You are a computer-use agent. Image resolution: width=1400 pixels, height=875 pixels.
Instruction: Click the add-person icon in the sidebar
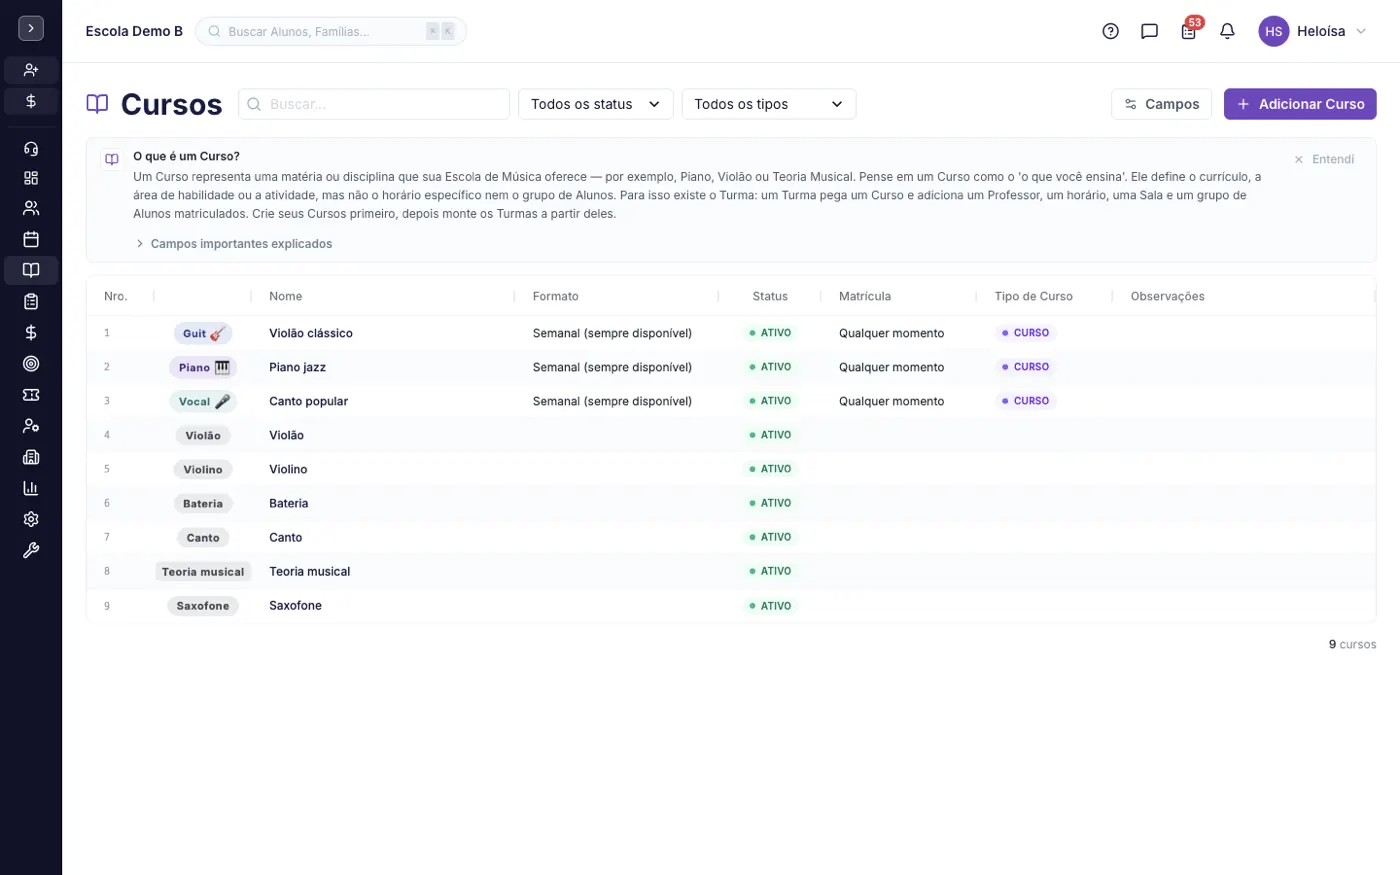(x=31, y=70)
